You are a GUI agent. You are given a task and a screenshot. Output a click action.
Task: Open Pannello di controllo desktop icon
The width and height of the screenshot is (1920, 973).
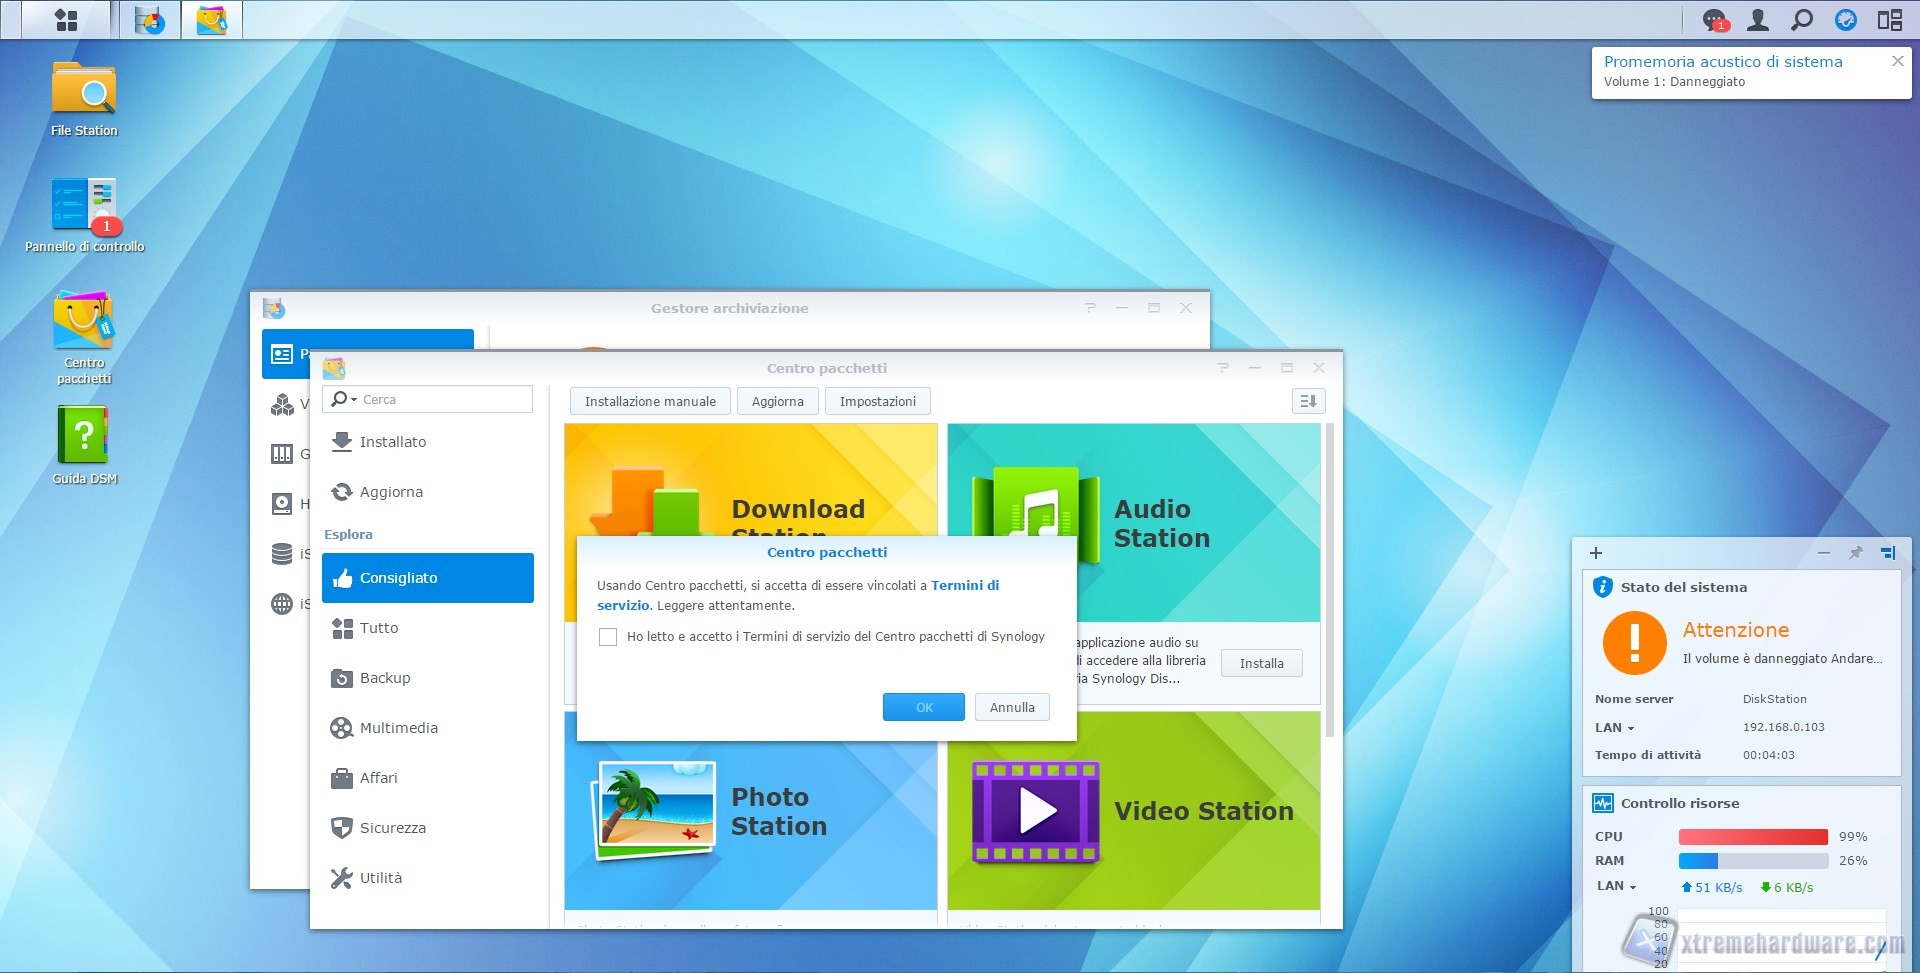pos(84,207)
